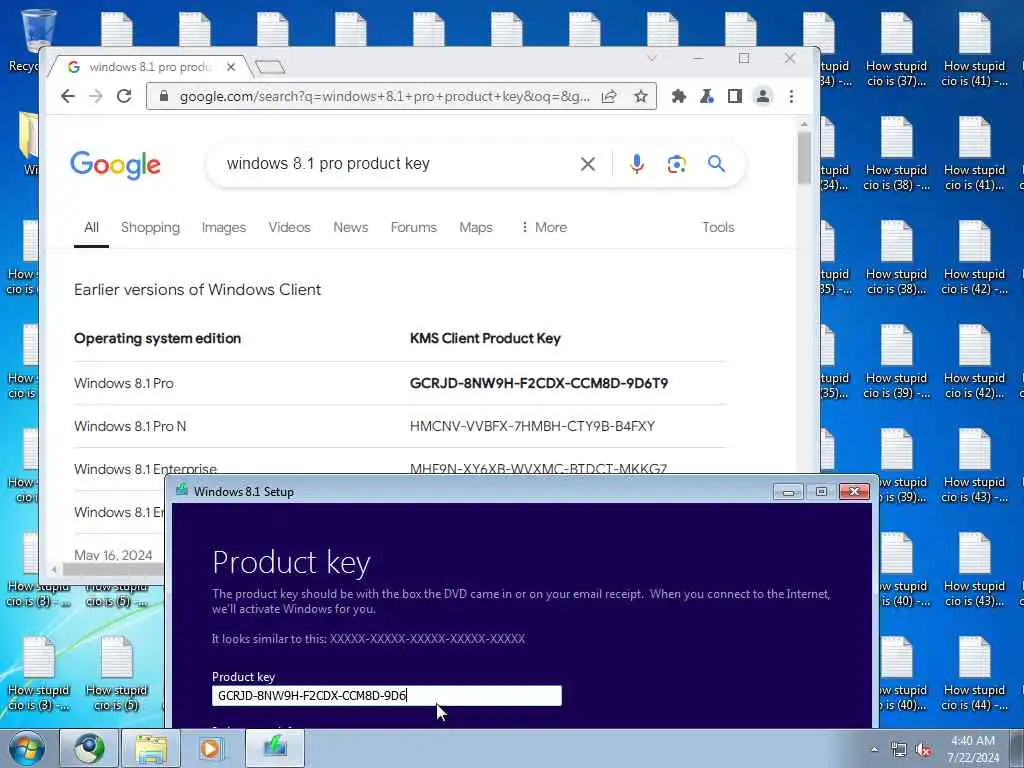This screenshot has width=1024, height=768.
Task: Open Chrome tab search chevron
Action: coord(652,58)
